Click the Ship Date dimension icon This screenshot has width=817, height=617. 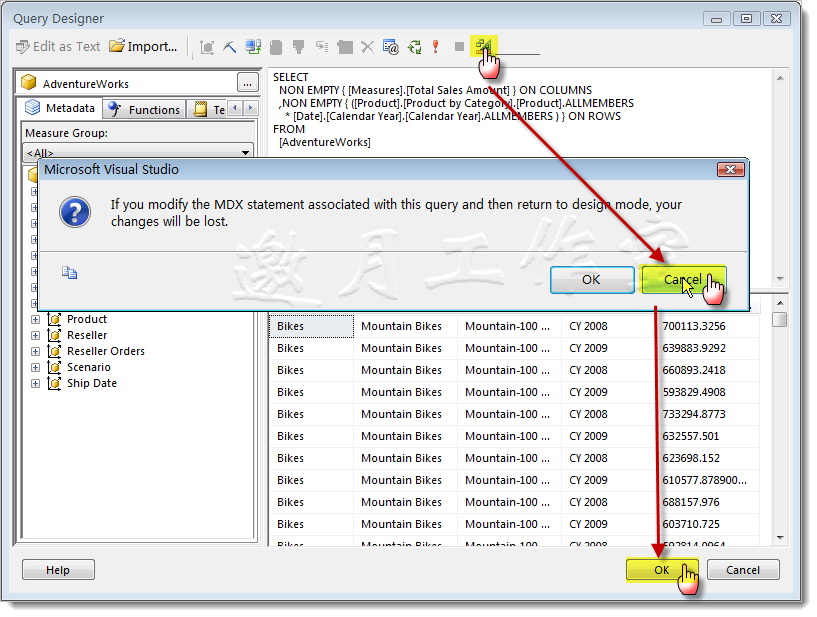pos(54,384)
